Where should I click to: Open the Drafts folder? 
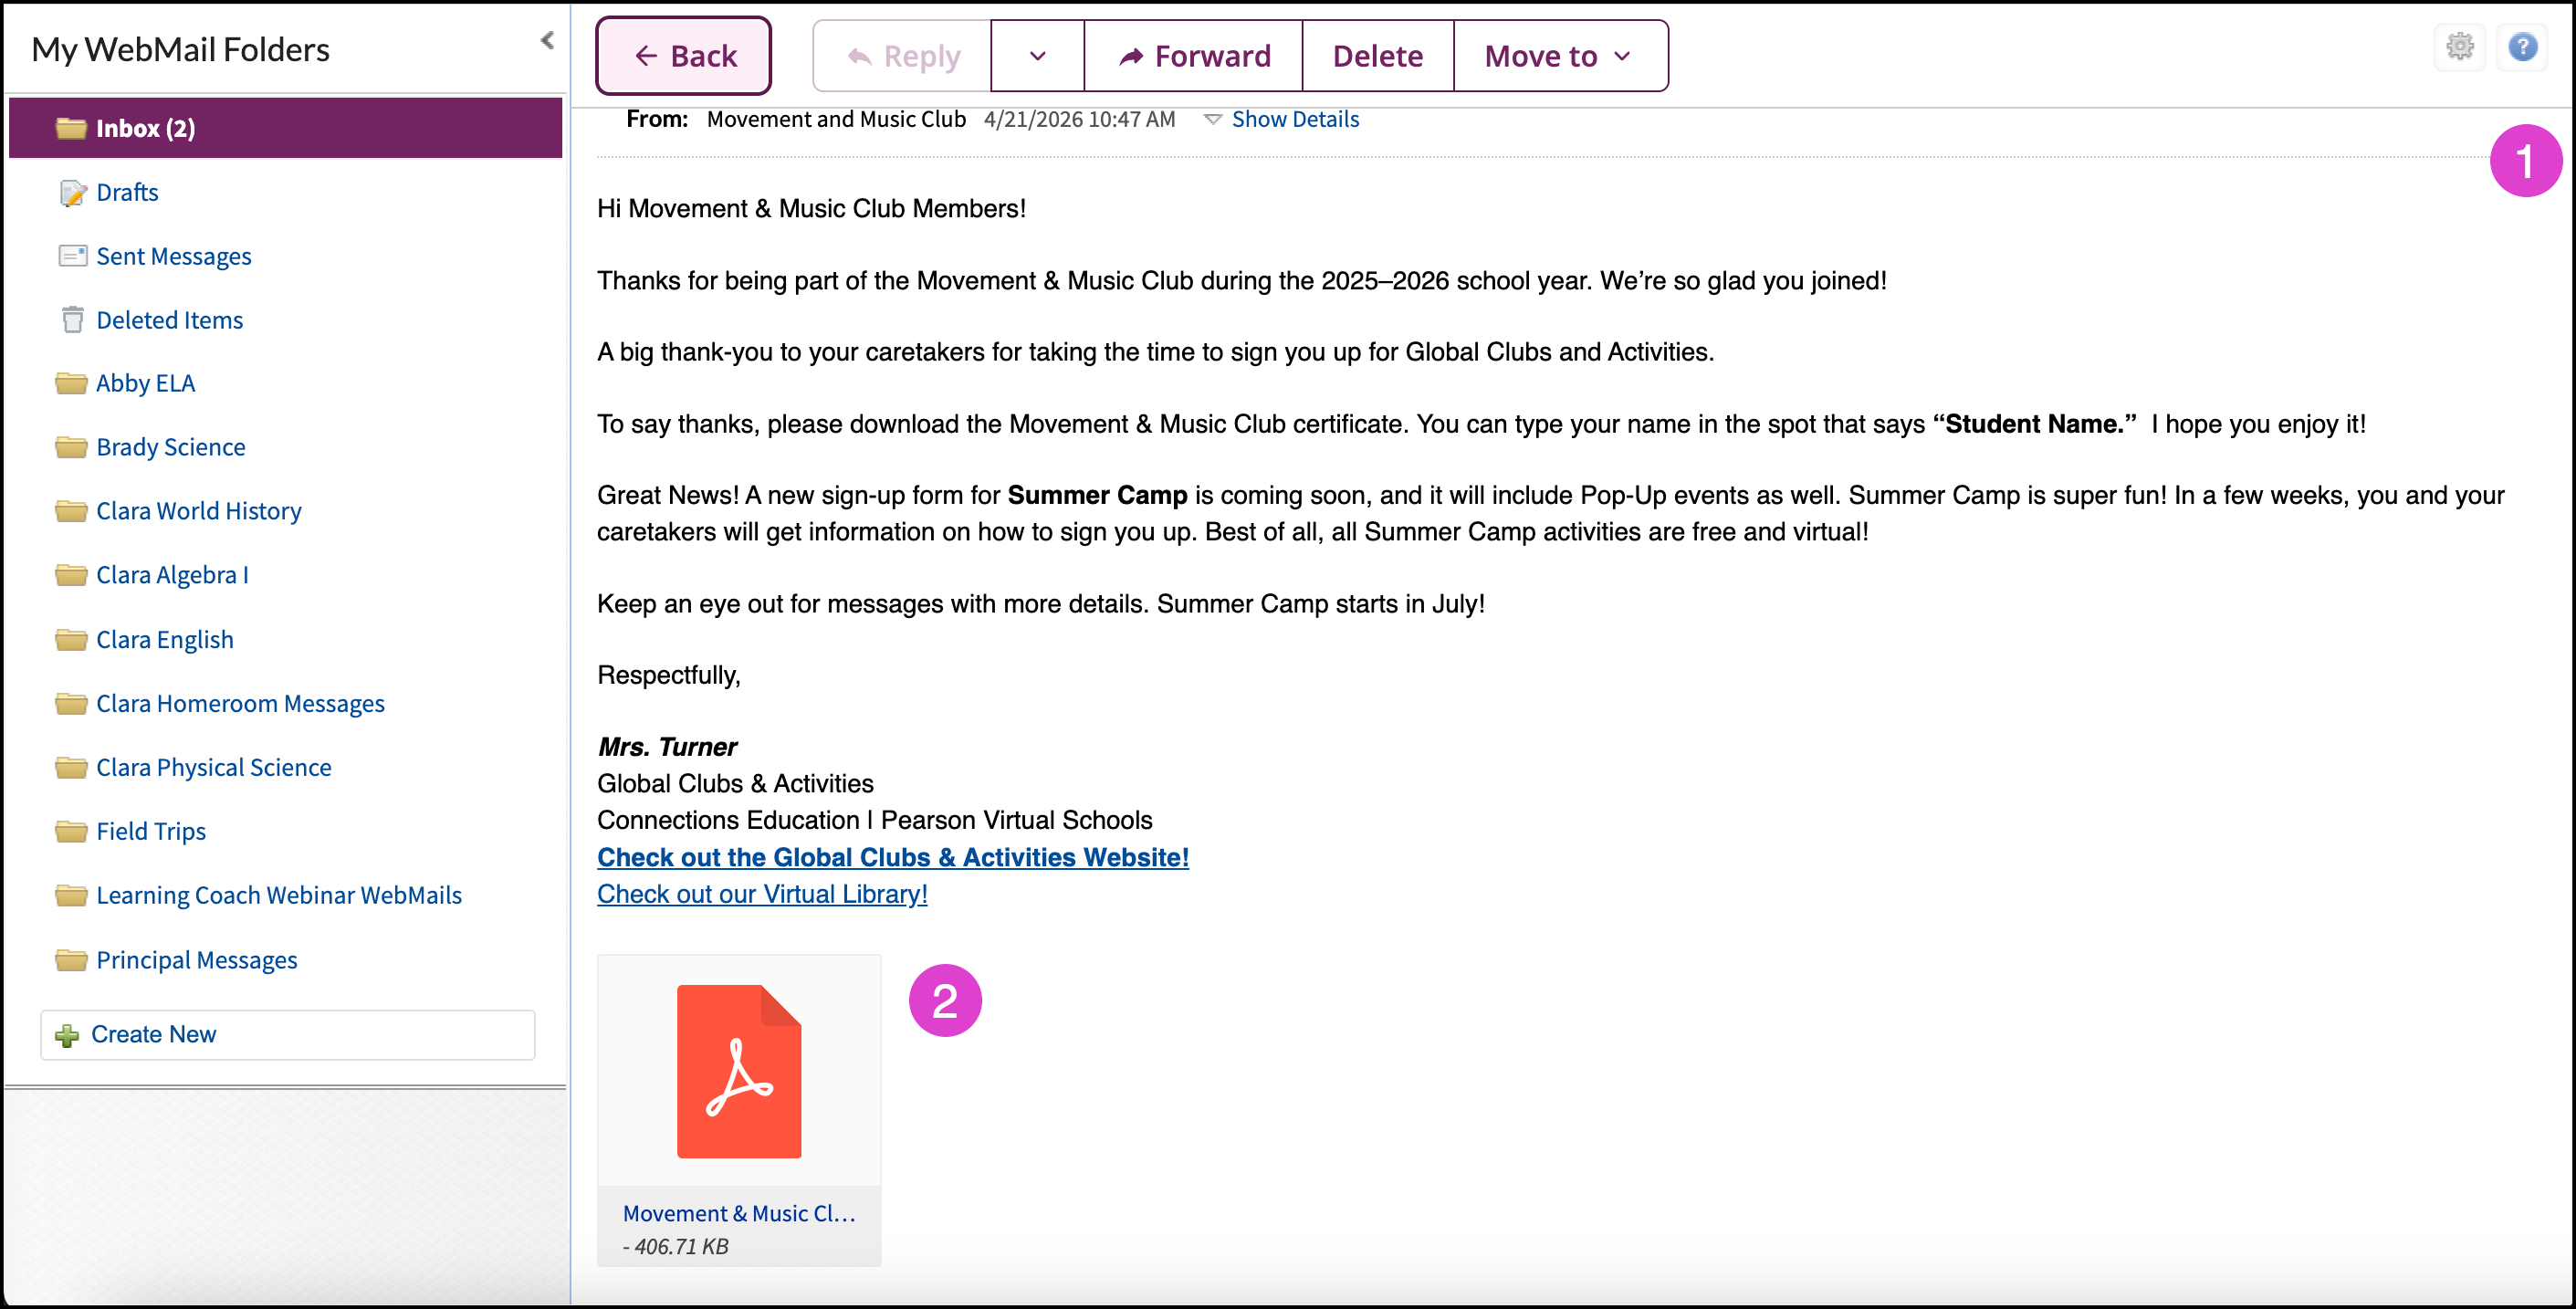click(127, 192)
